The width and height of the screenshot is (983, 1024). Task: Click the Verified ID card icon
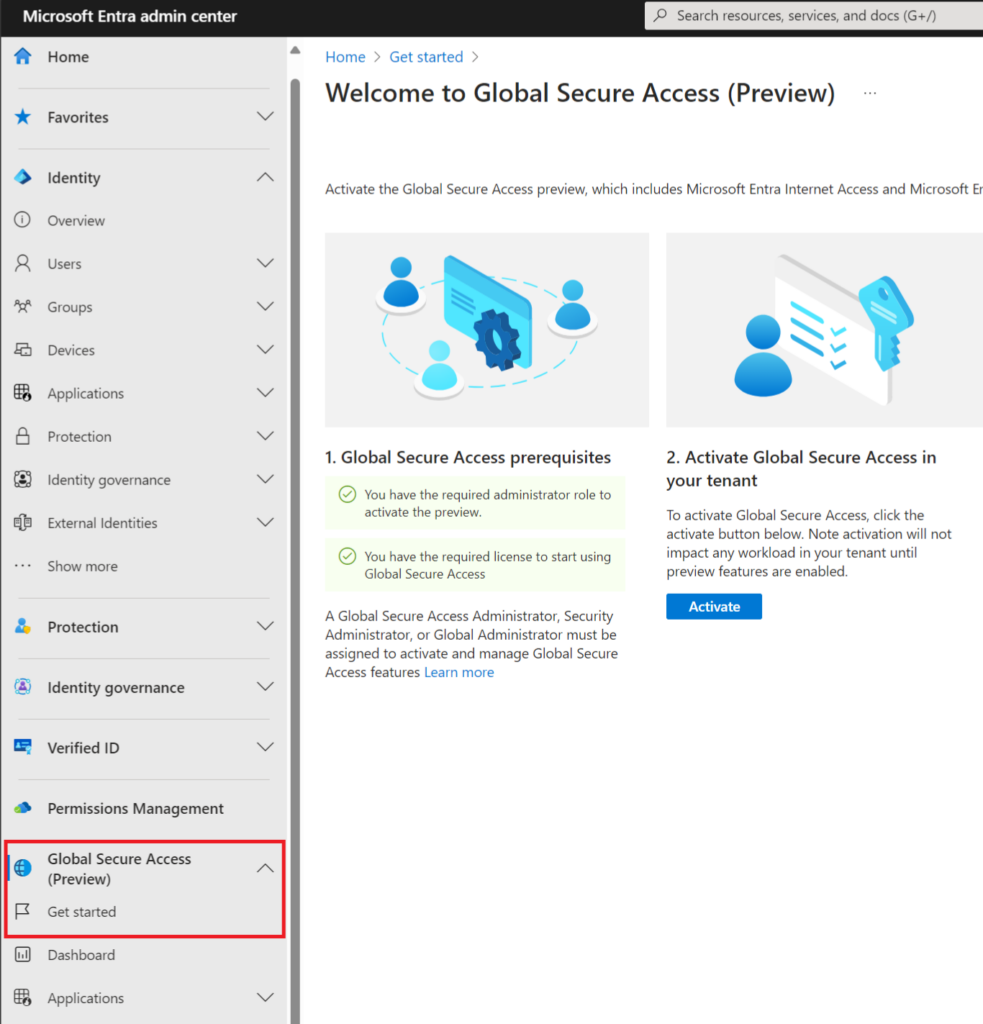23,747
